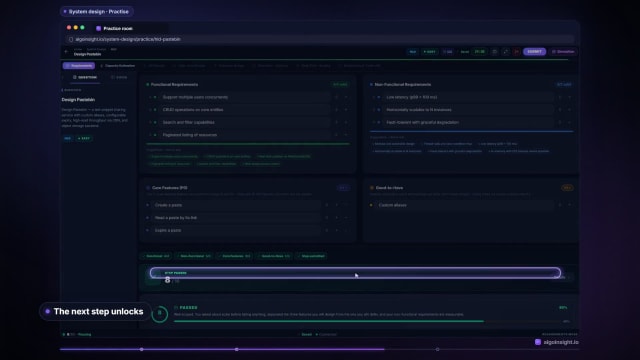The height and width of the screenshot is (360, 640).
Task: Click the green session timer in the top bar
Action: coord(479,52)
